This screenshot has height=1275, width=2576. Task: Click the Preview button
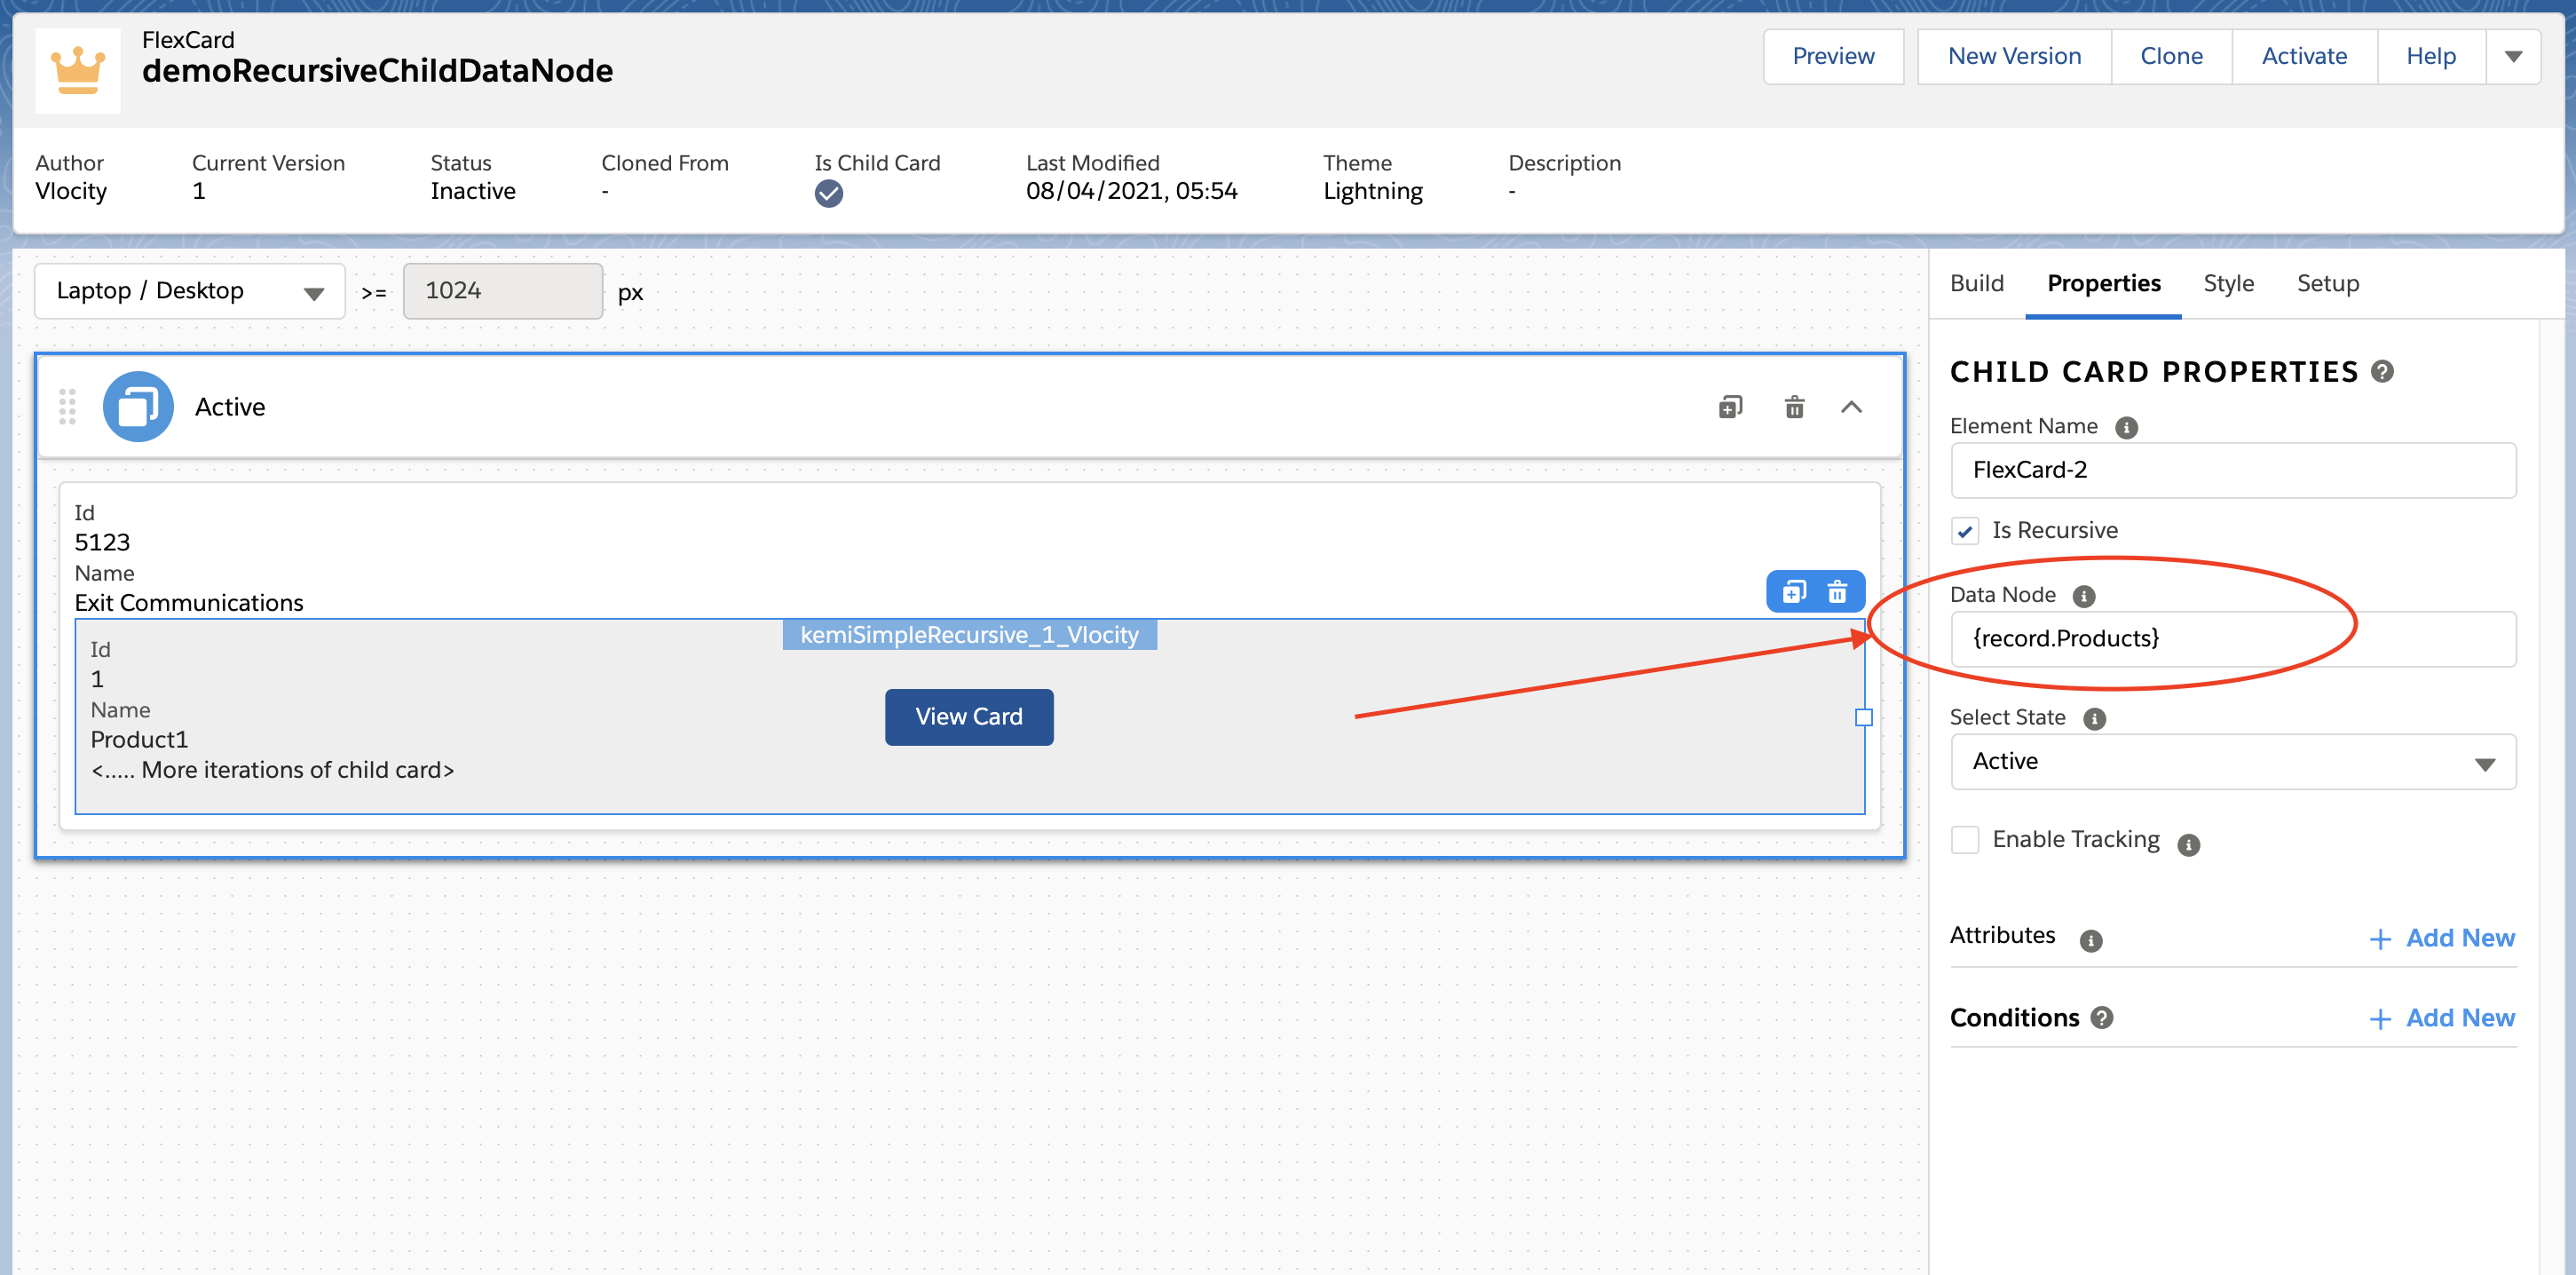point(1832,57)
